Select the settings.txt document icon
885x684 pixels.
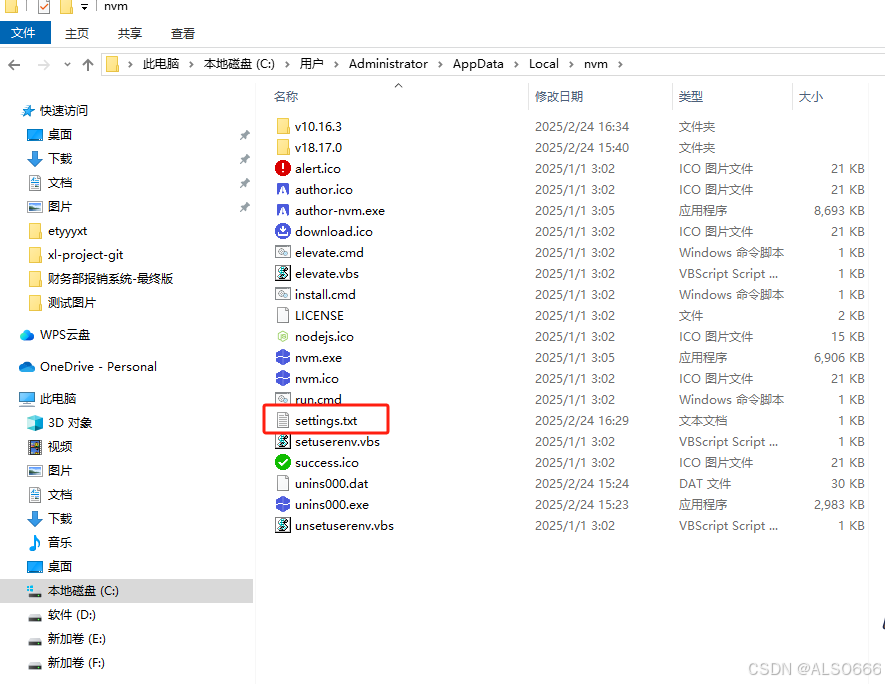(x=283, y=420)
